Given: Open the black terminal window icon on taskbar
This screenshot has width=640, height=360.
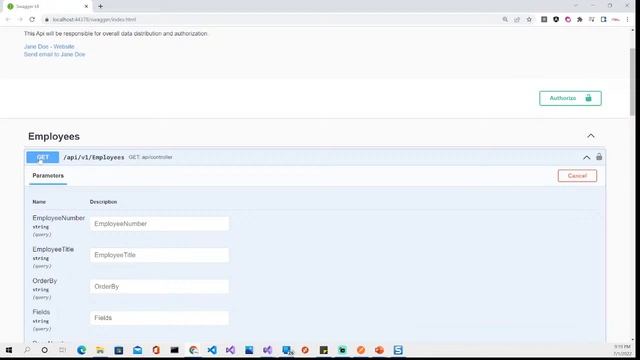Looking at the screenshot, I should coord(175,350).
